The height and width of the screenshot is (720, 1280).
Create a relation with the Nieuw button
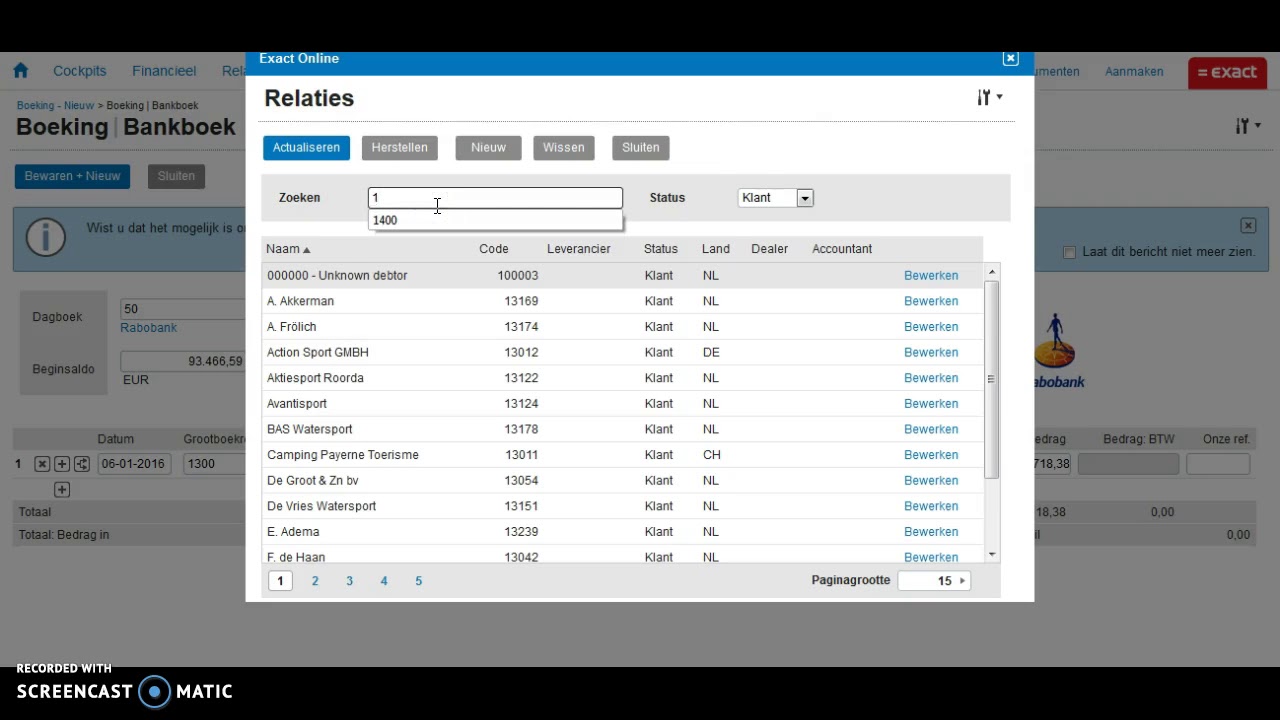point(488,147)
